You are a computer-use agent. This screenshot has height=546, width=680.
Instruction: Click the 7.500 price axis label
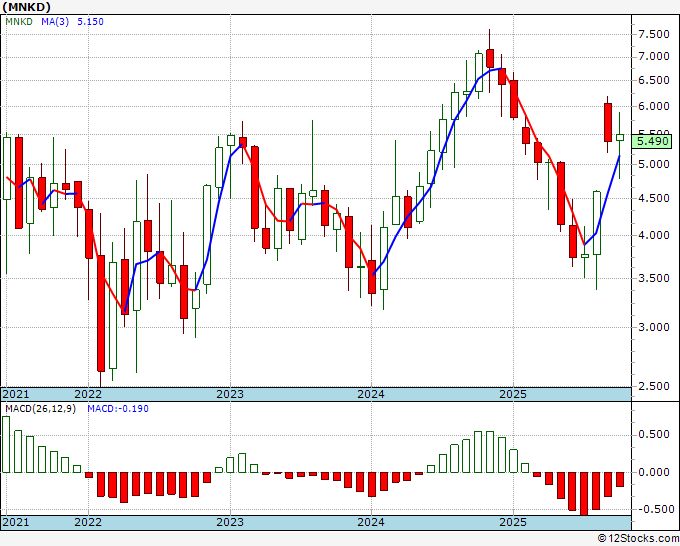tap(654, 34)
